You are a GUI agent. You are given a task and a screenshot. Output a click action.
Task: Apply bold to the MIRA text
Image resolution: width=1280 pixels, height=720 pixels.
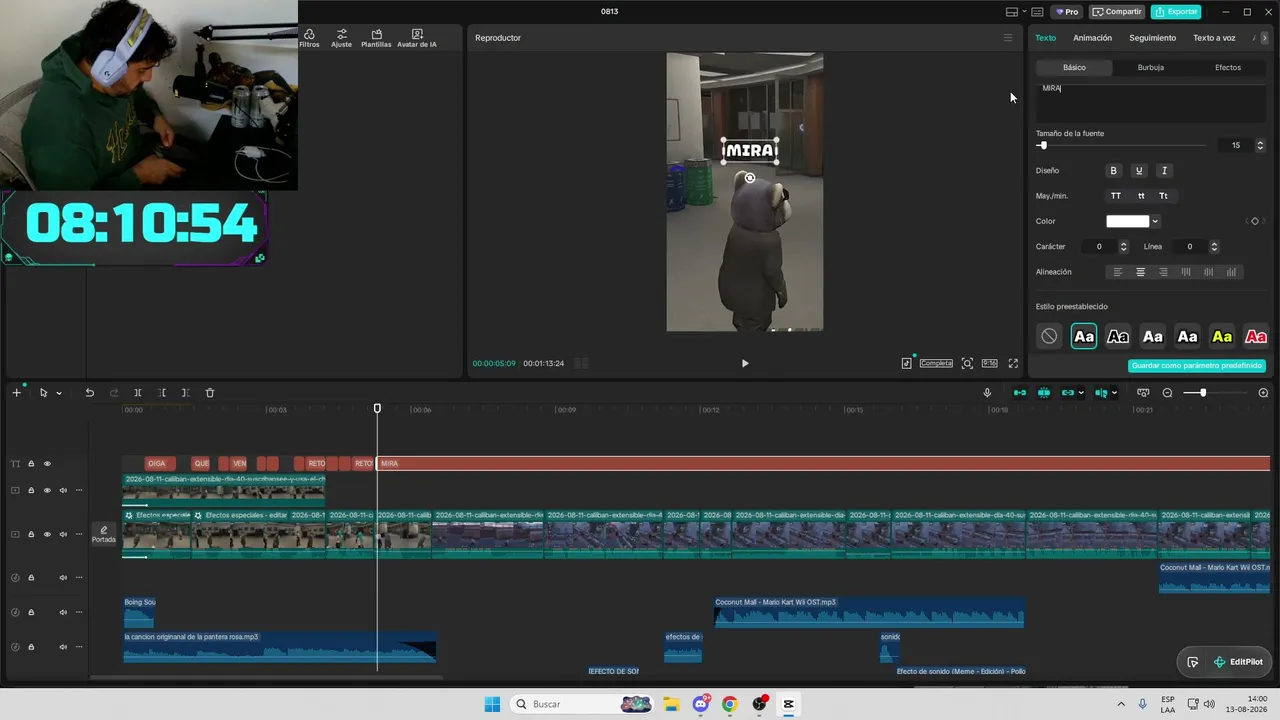click(1113, 171)
